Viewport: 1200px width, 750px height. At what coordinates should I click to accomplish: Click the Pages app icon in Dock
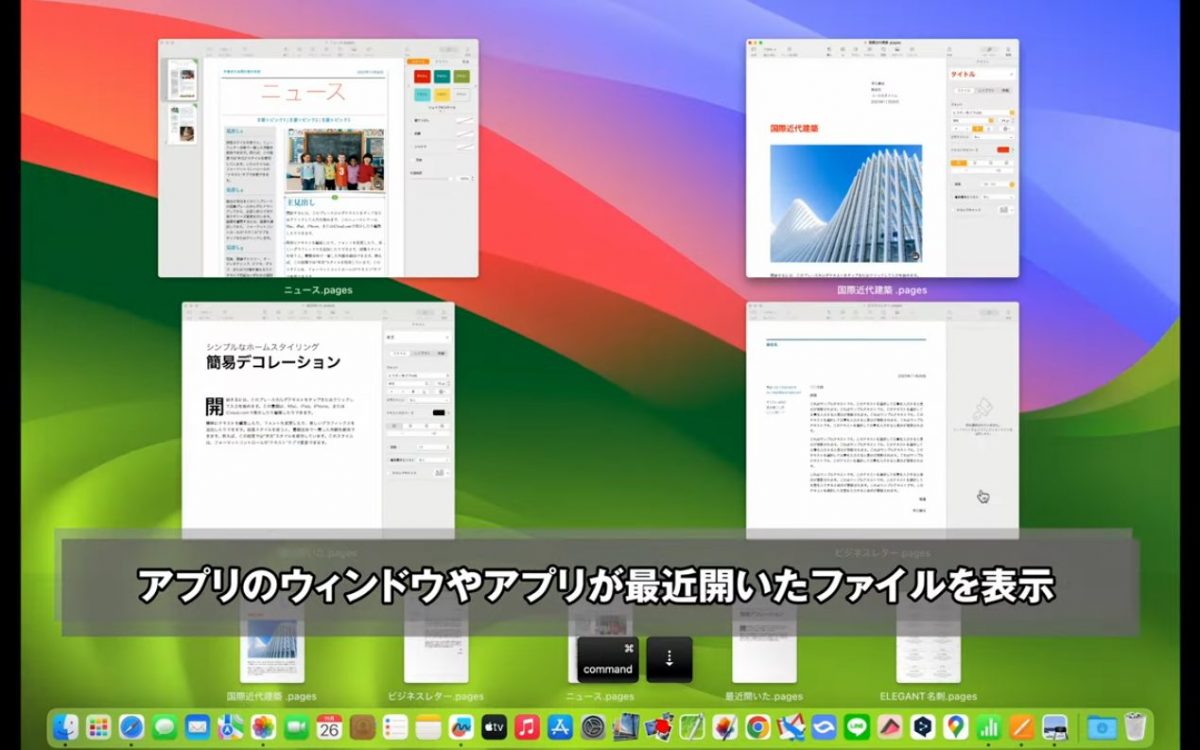[x=1021, y=727]
